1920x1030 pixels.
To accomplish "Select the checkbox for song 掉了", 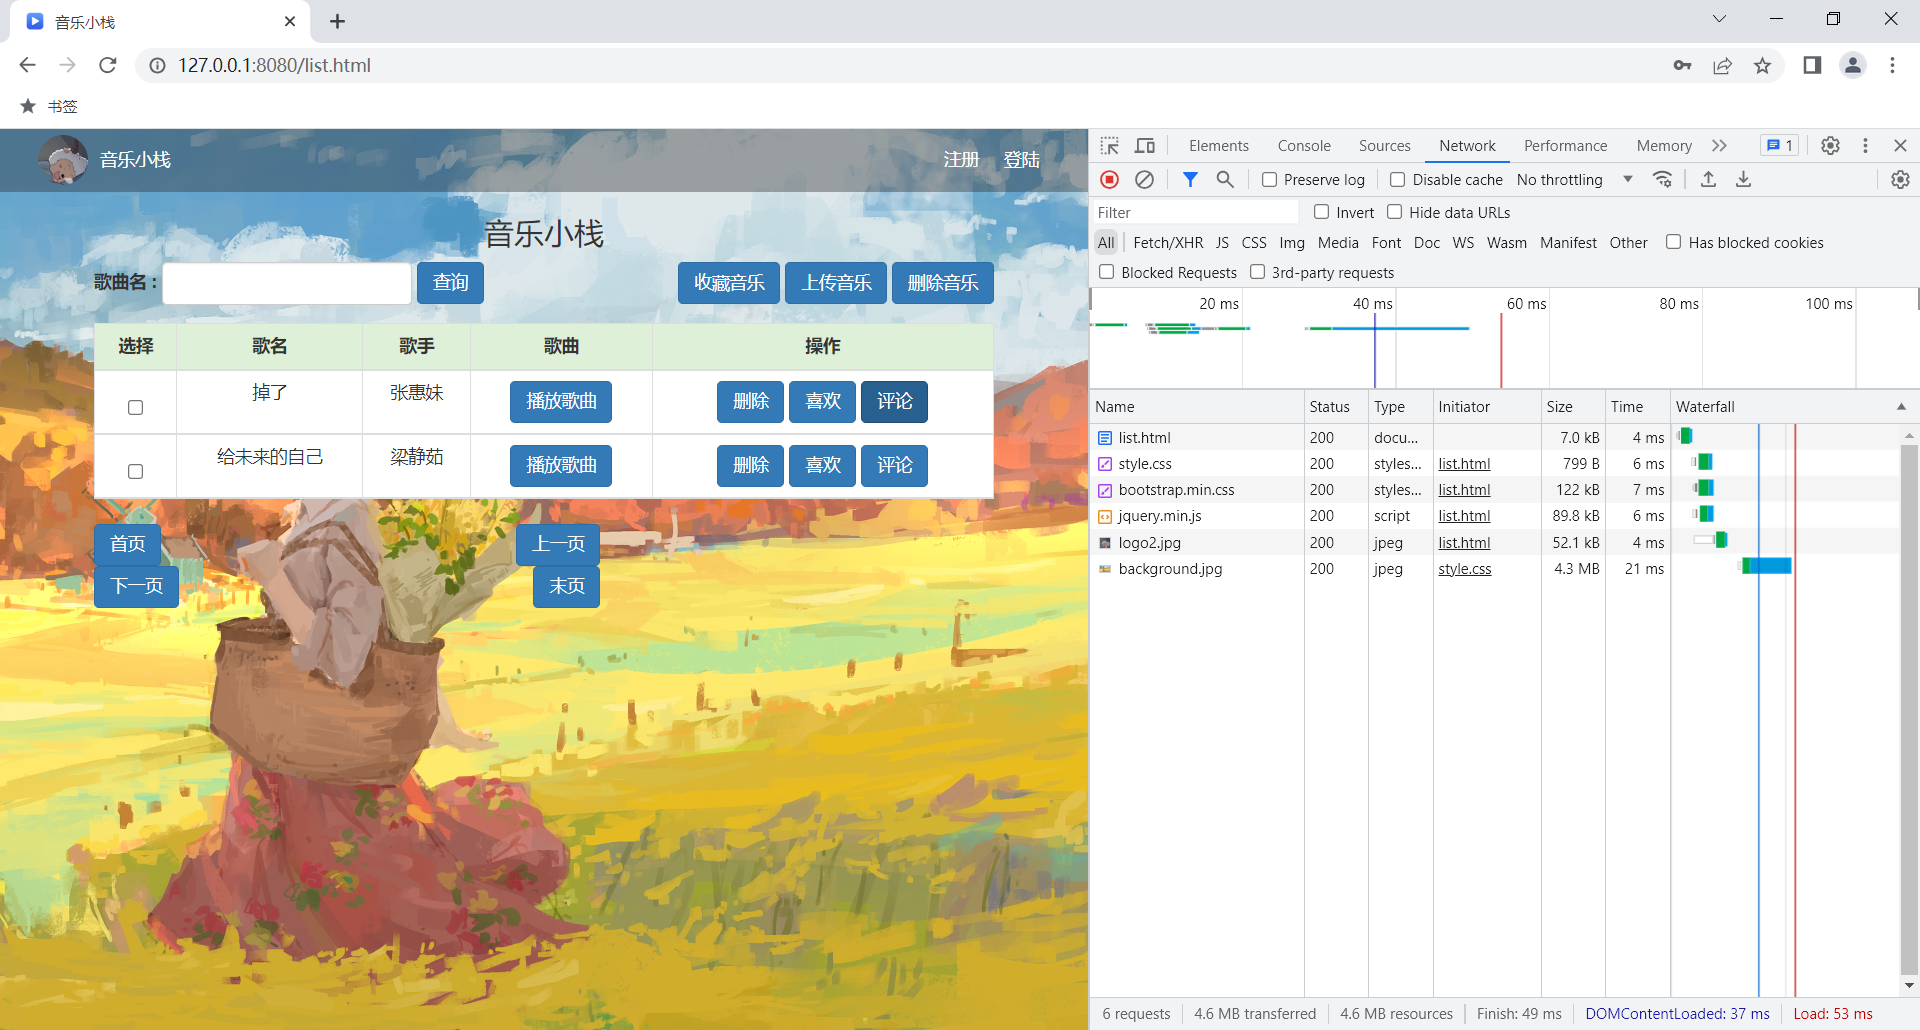I will click(136, 407).
